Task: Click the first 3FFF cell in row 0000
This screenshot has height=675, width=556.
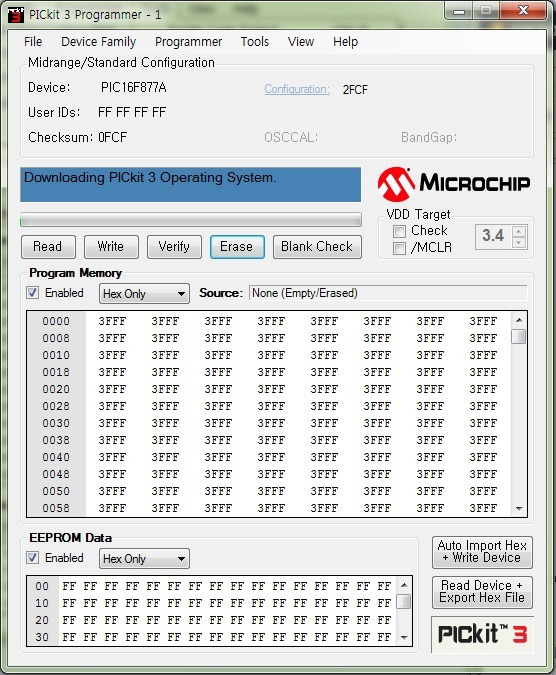Action: click(x=112, y=321)
